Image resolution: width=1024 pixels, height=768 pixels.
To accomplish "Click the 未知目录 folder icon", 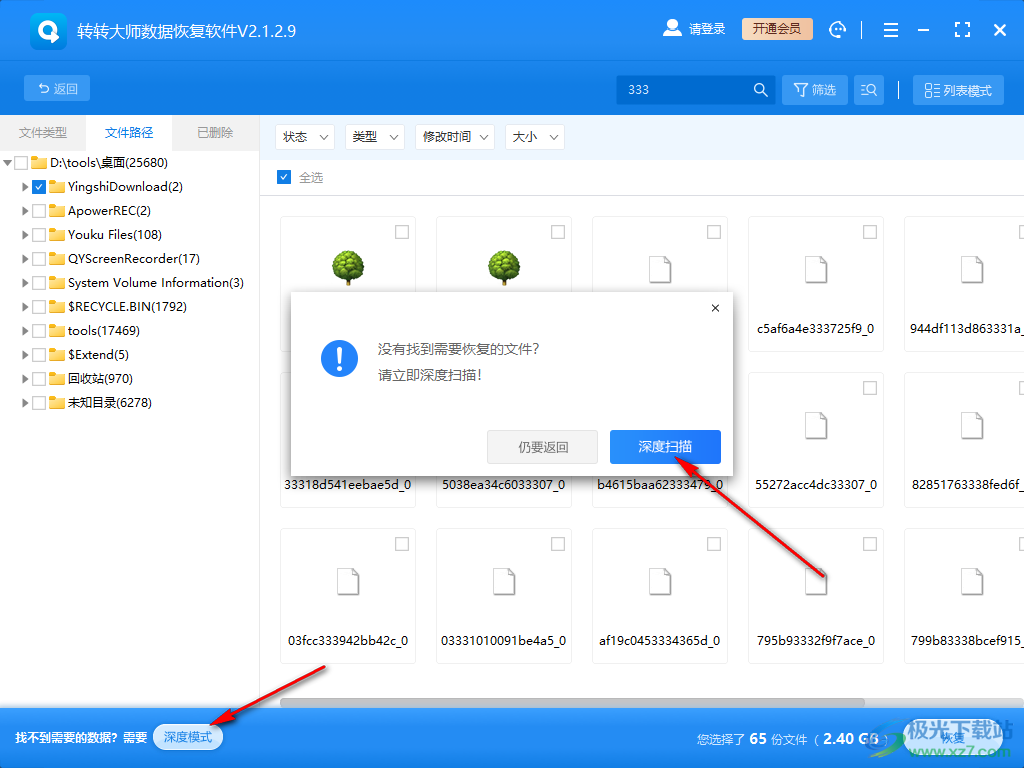I will click(x=57, y=403).
